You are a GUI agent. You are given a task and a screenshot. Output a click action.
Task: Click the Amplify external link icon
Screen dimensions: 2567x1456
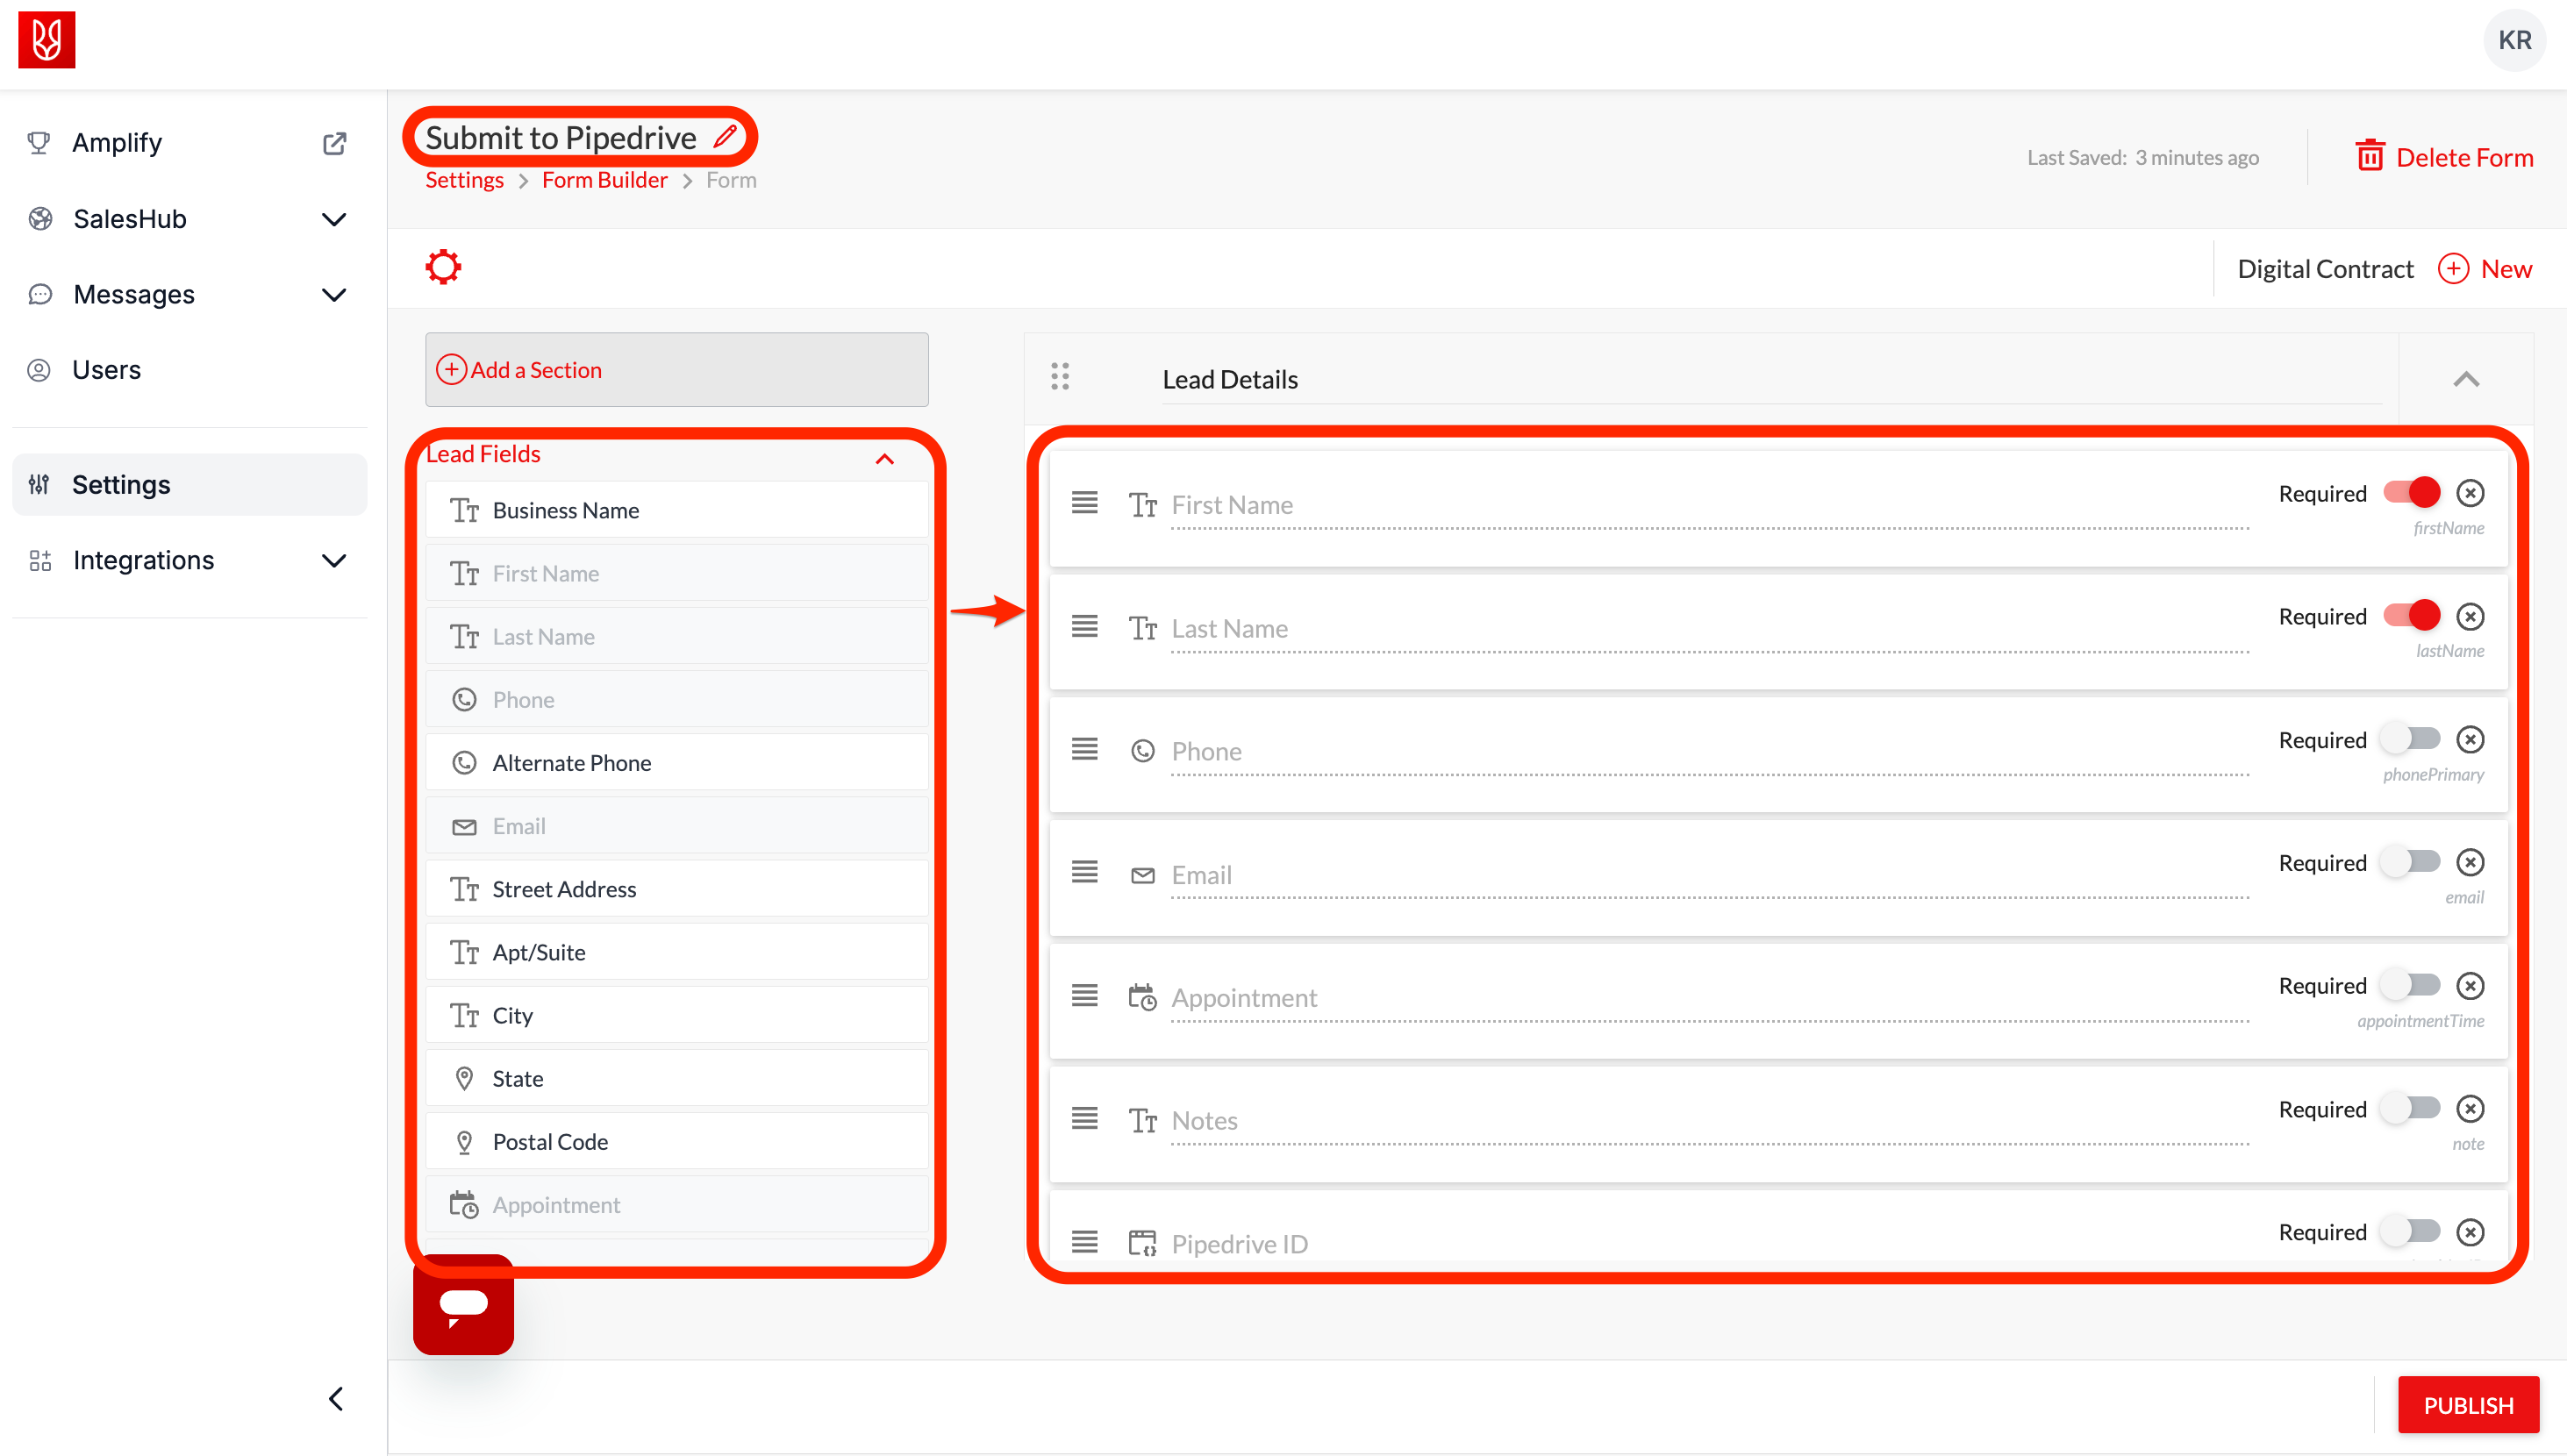[x=335, y=143]
